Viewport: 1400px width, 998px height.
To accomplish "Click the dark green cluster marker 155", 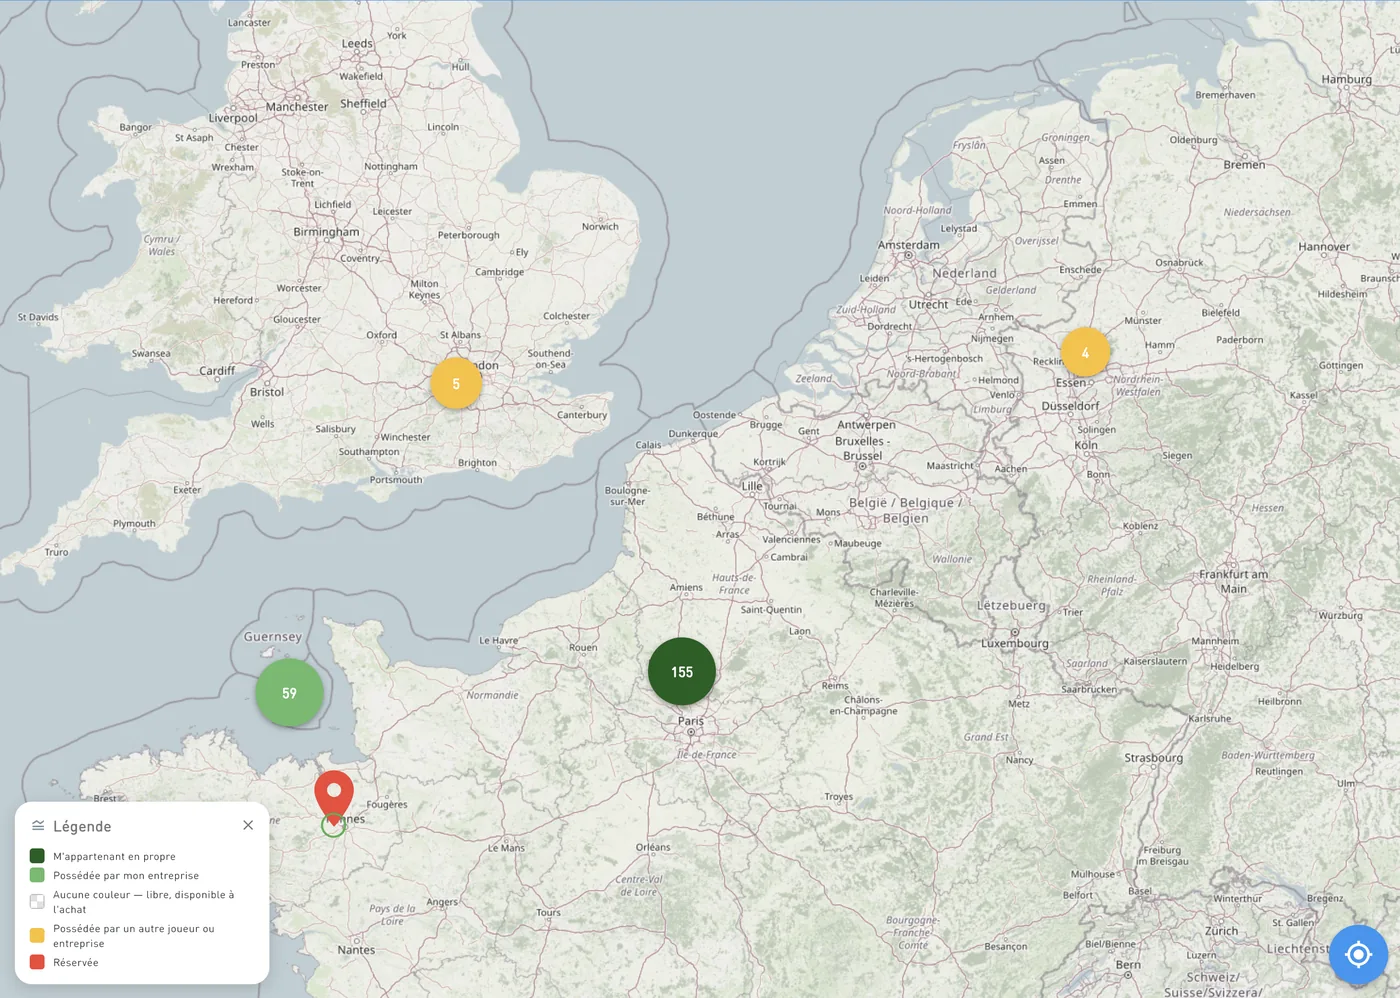I will (x=682, y=672).
